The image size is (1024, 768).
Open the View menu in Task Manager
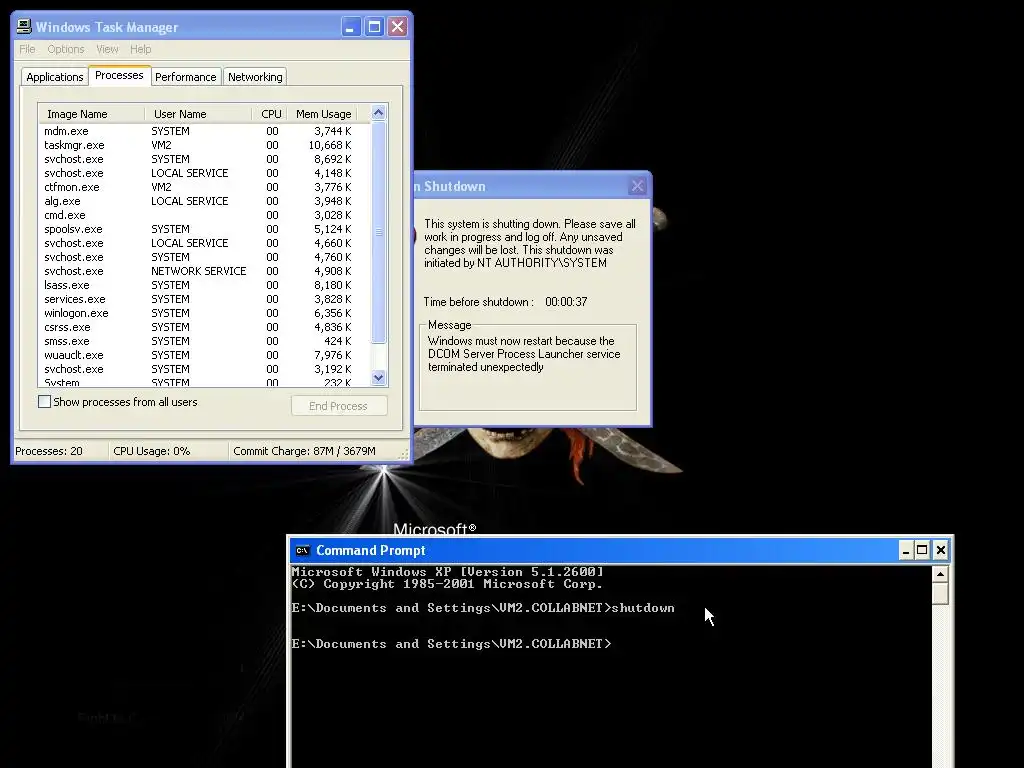tap(107, 49)
